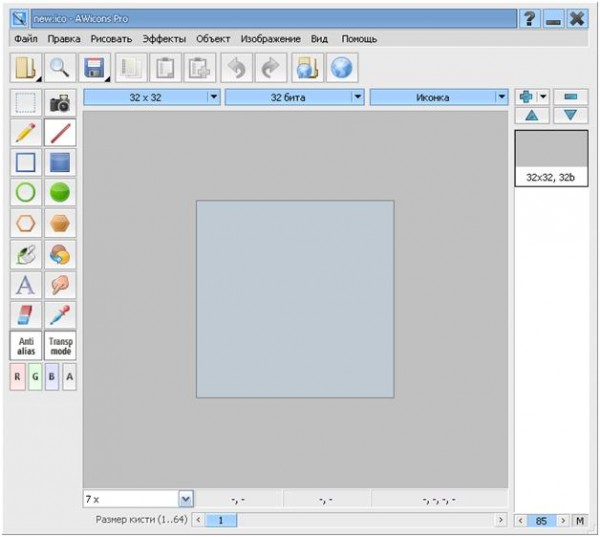Click the clipboard paste icon

pyautogui.click(x=165, y=68)
